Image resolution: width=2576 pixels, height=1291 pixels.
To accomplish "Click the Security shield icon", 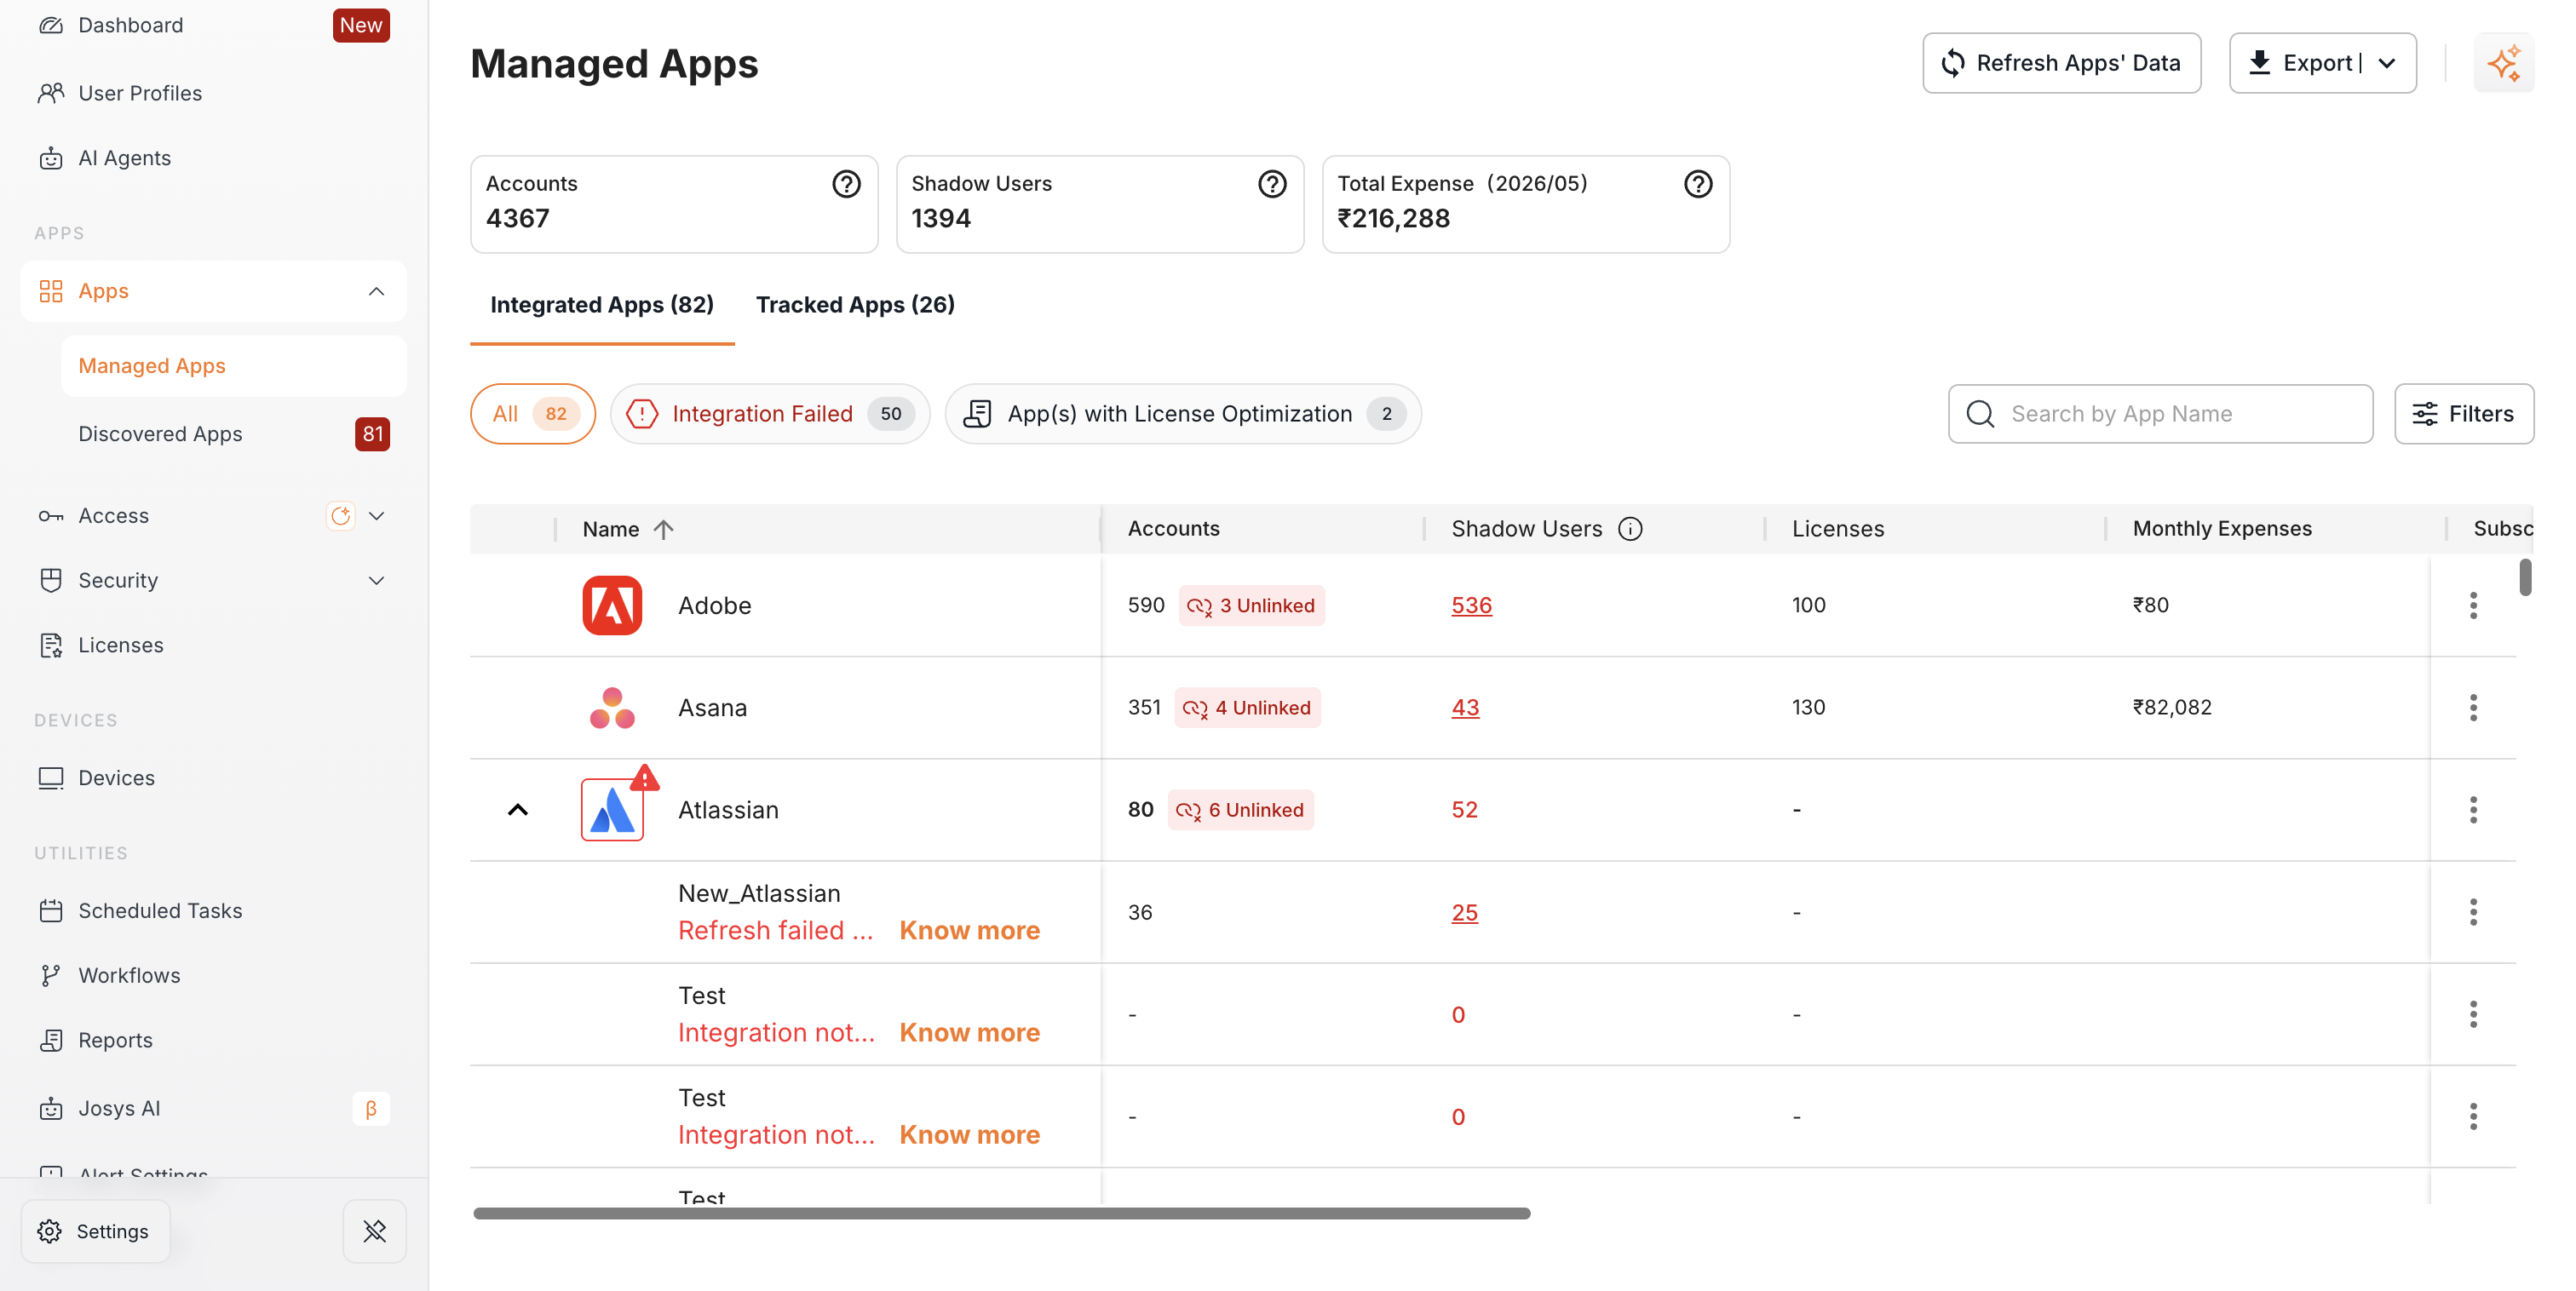I will (x=51, y=581).
